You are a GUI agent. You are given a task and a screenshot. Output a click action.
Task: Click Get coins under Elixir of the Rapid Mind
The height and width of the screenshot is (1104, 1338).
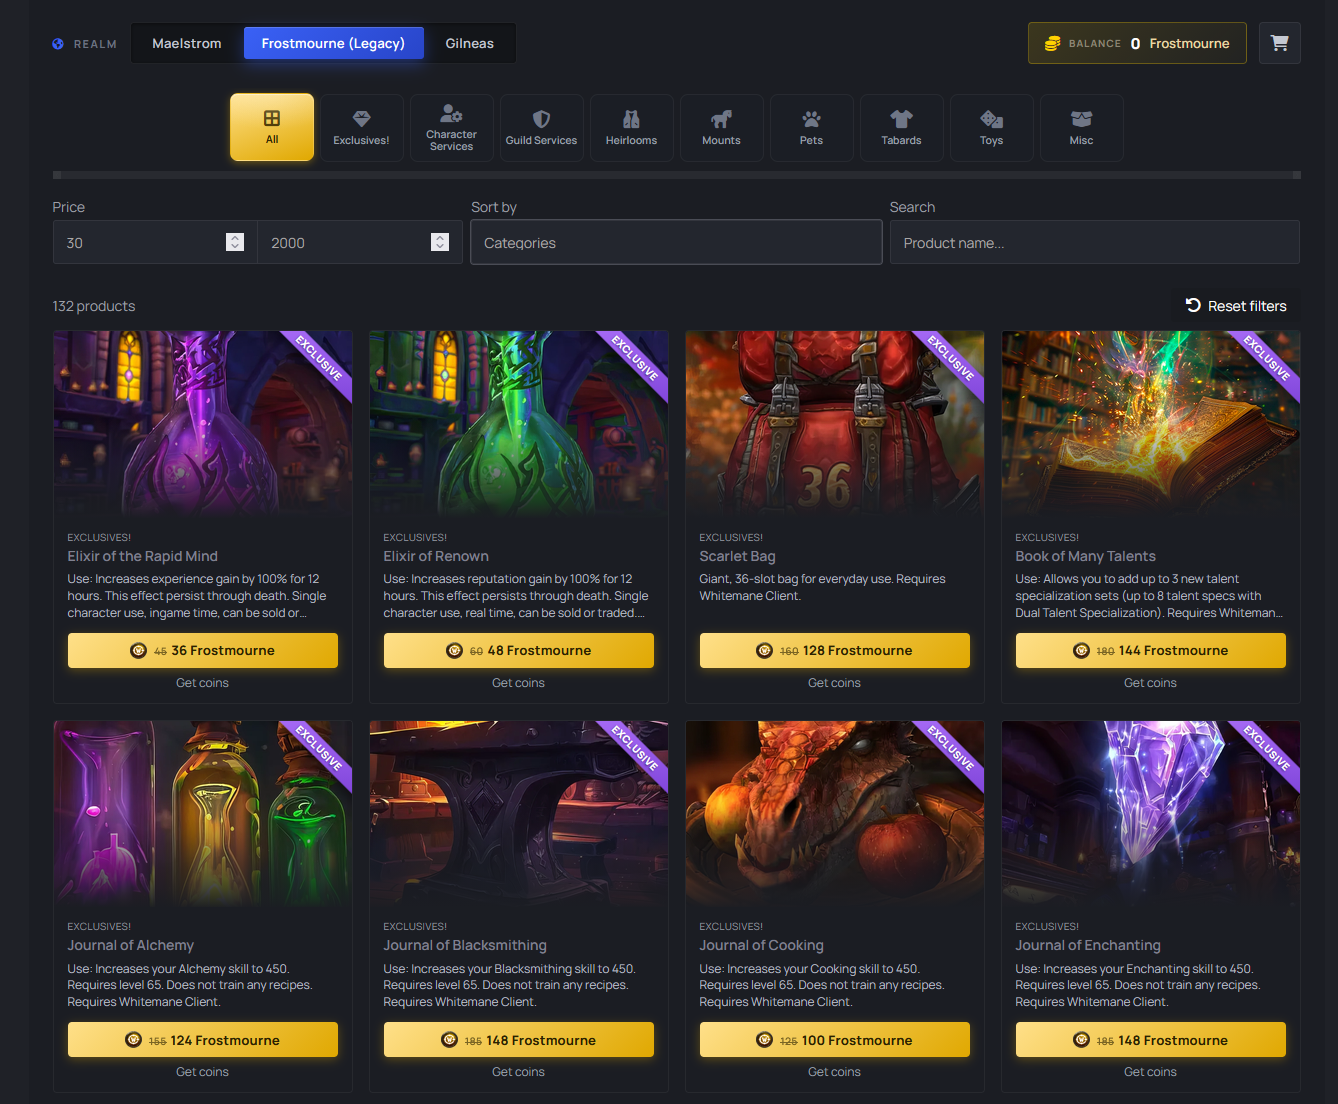[x=203, y=683]
